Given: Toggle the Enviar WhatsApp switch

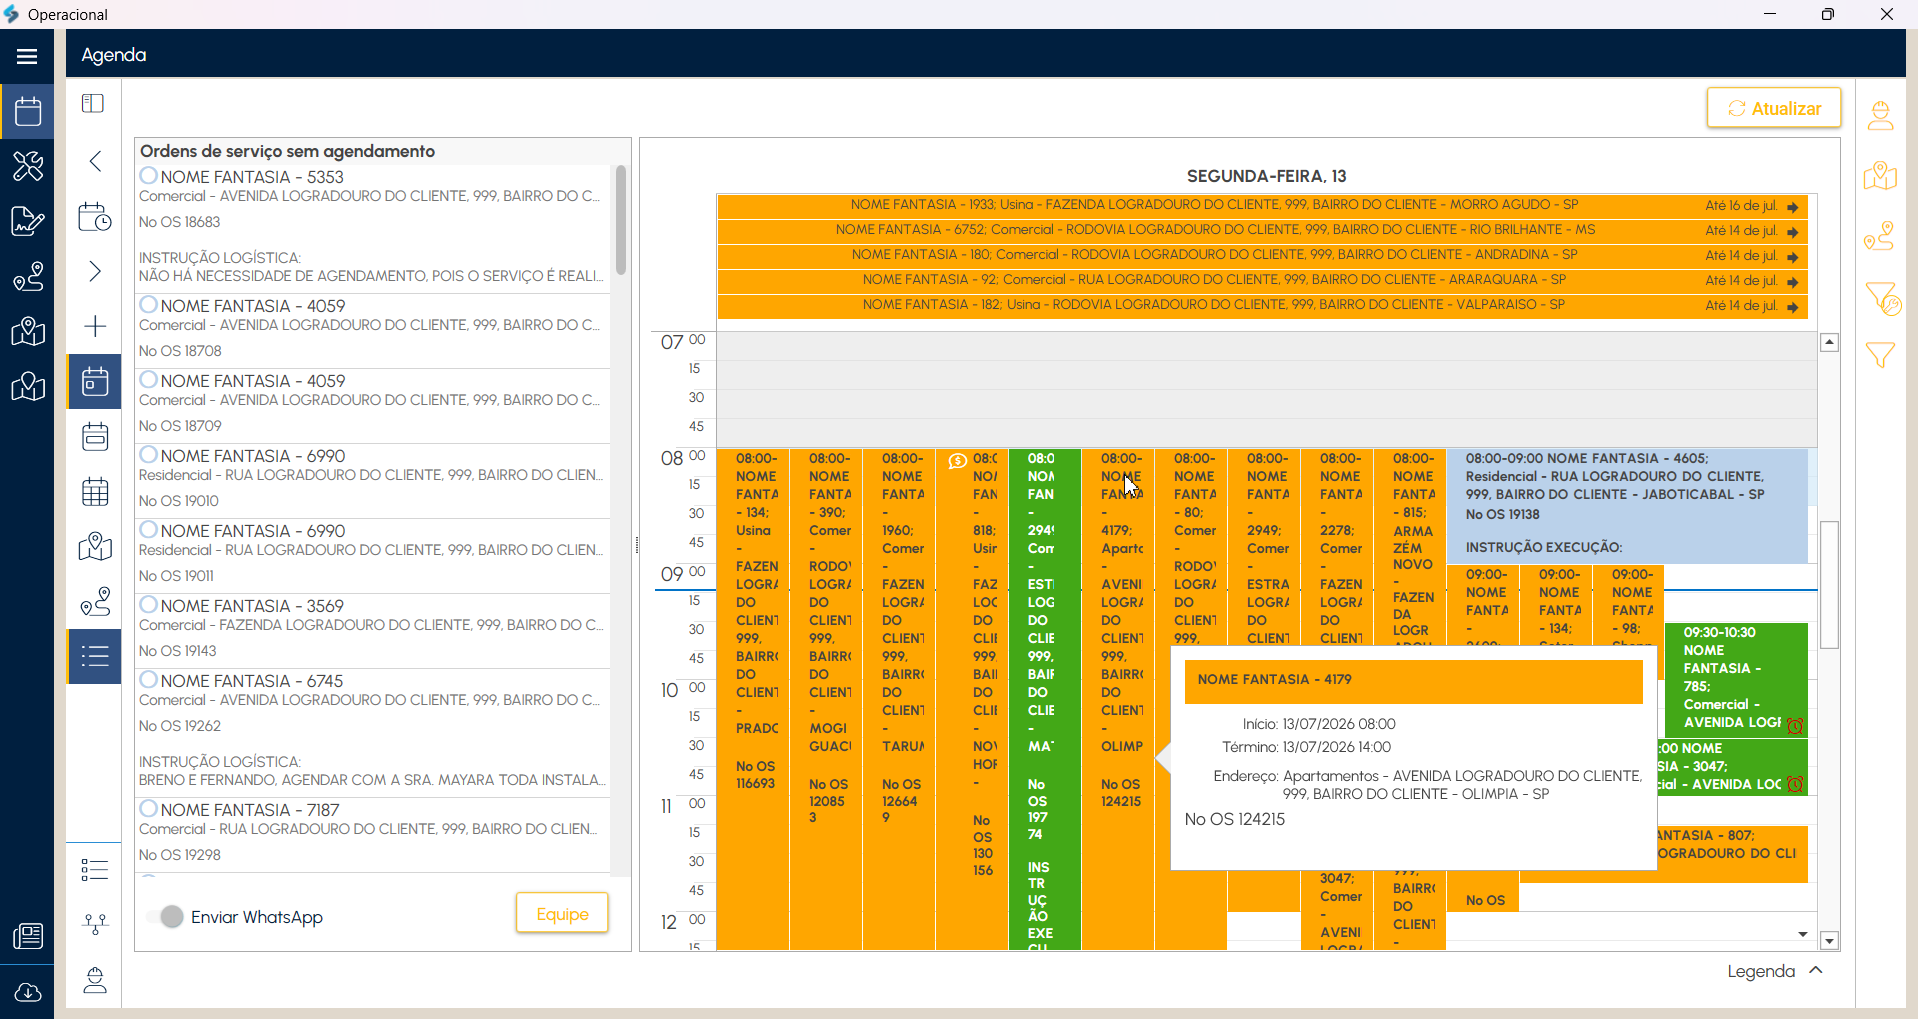Looking at the screenshot, I should pyautogui.click(x=165, y=917).
